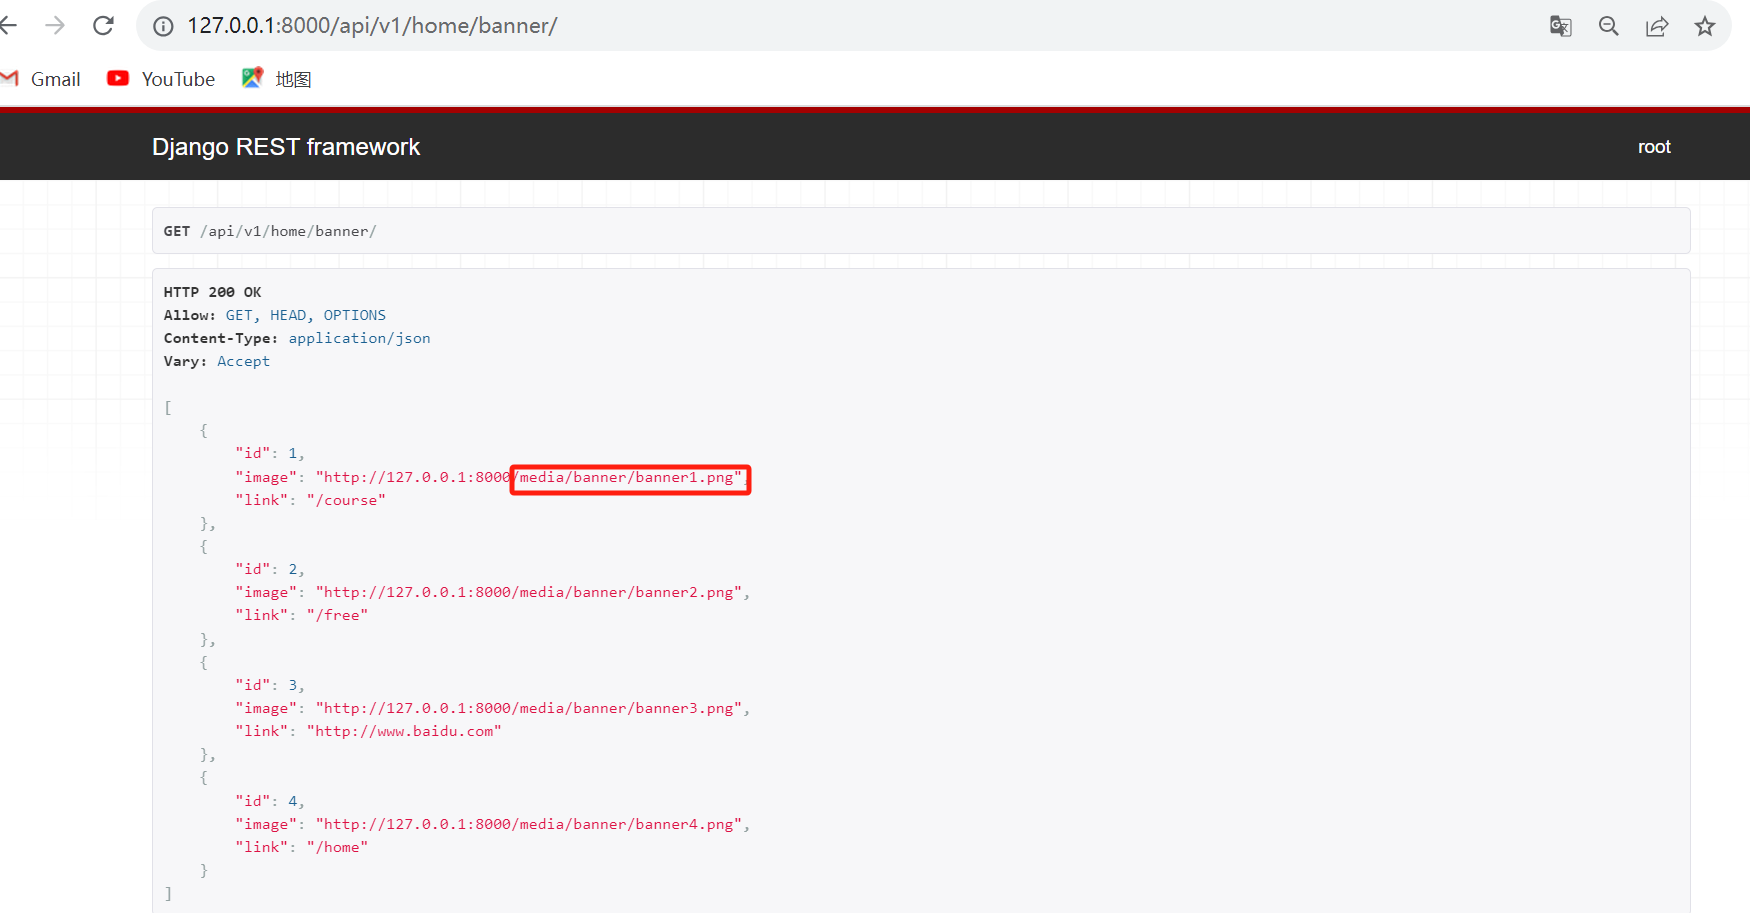Open the Google Translate page icon
The height and width of the screenshot is (913, 1750).
click(1560, 26)
